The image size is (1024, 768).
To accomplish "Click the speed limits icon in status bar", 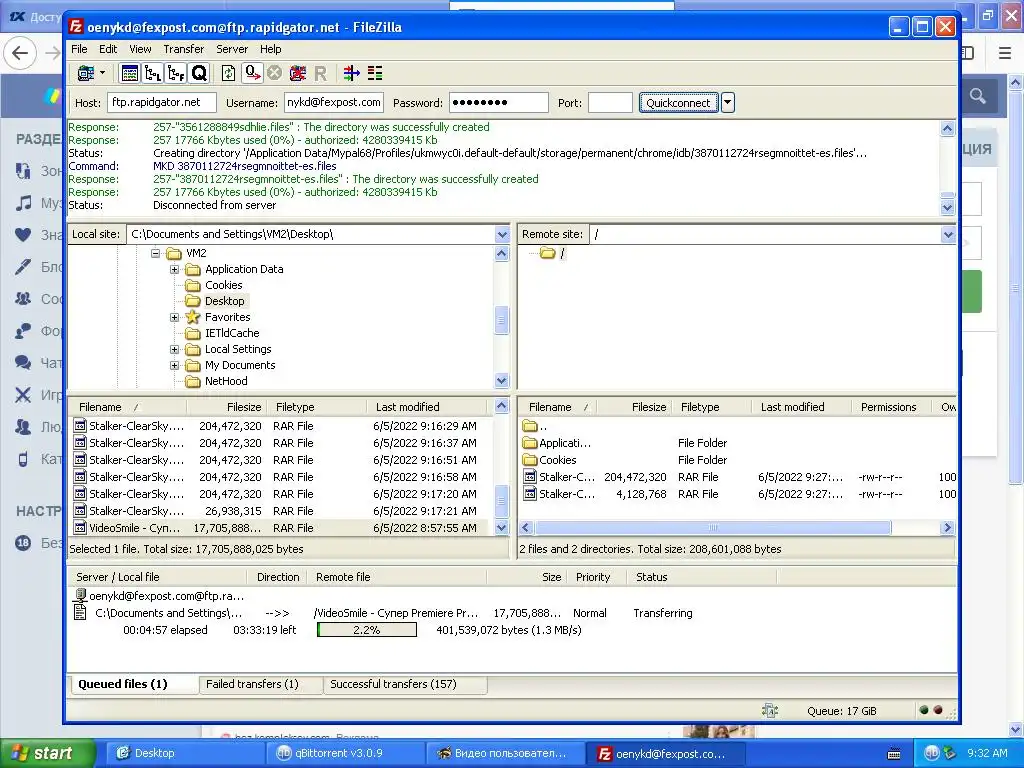I will 770,711.
